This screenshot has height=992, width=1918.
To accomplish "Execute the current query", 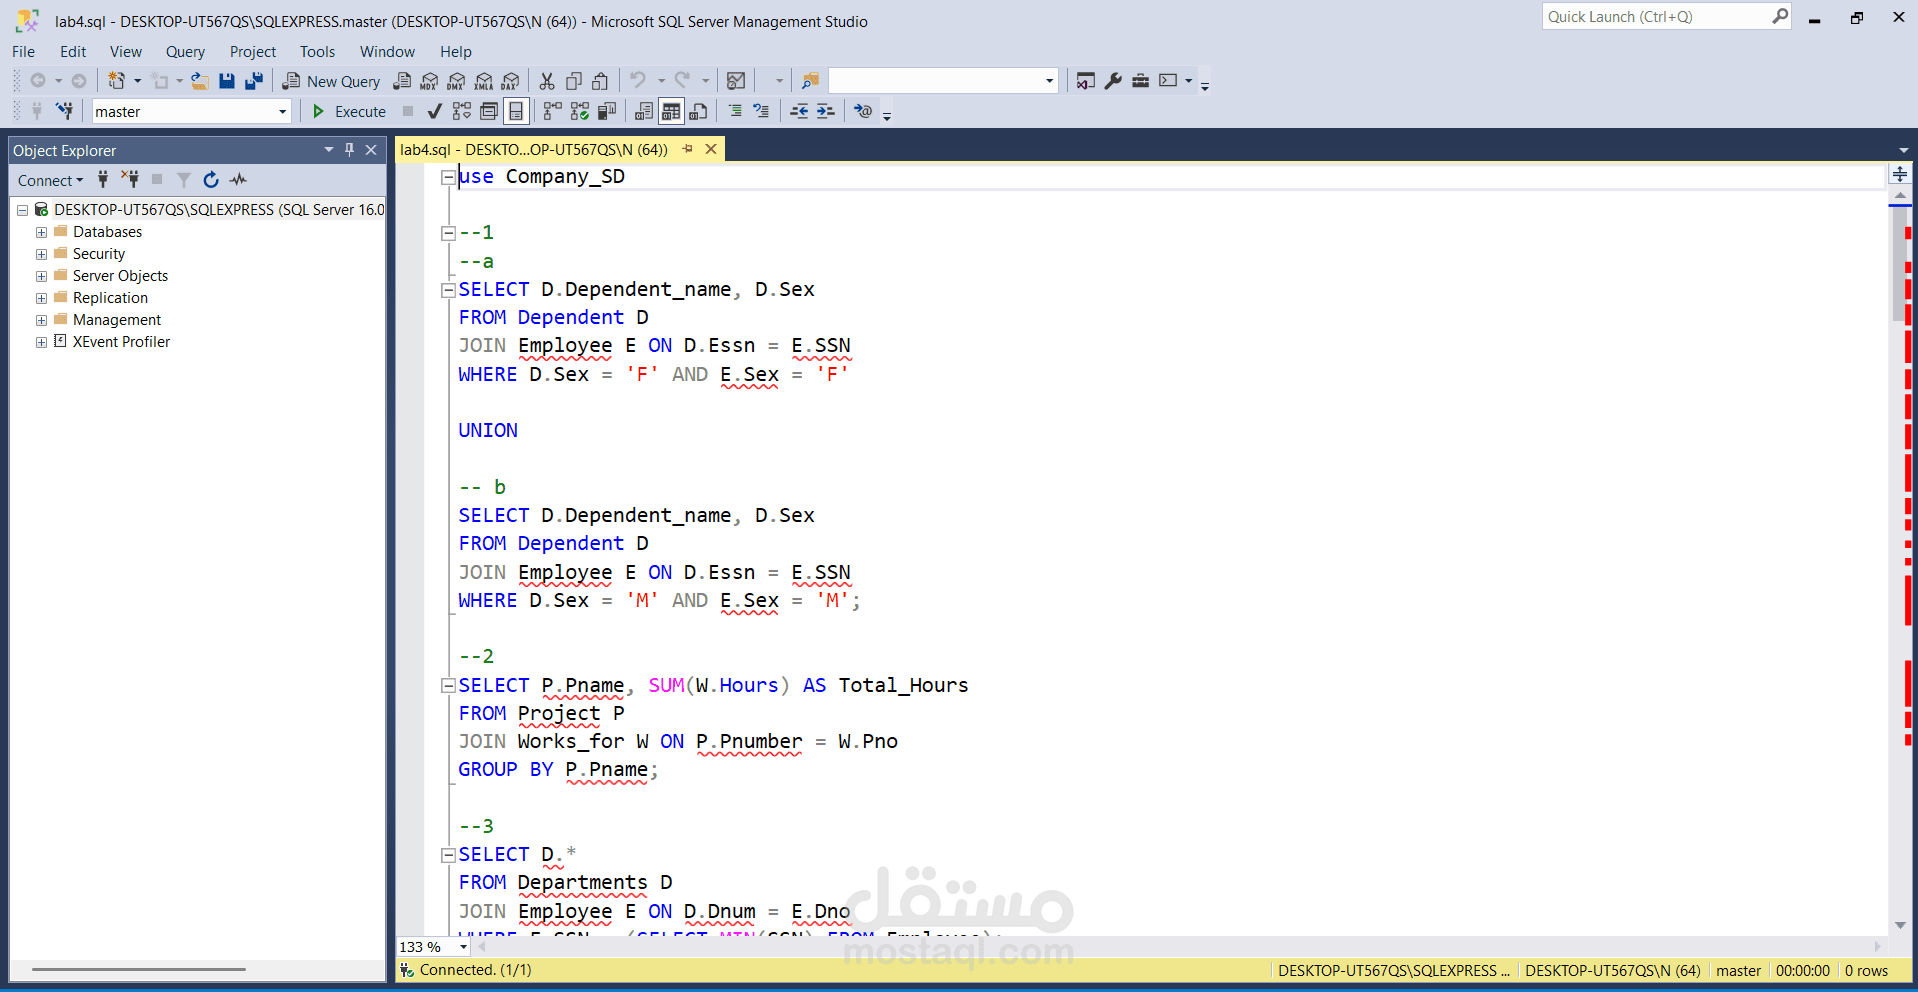I will [x=349, y=111].
